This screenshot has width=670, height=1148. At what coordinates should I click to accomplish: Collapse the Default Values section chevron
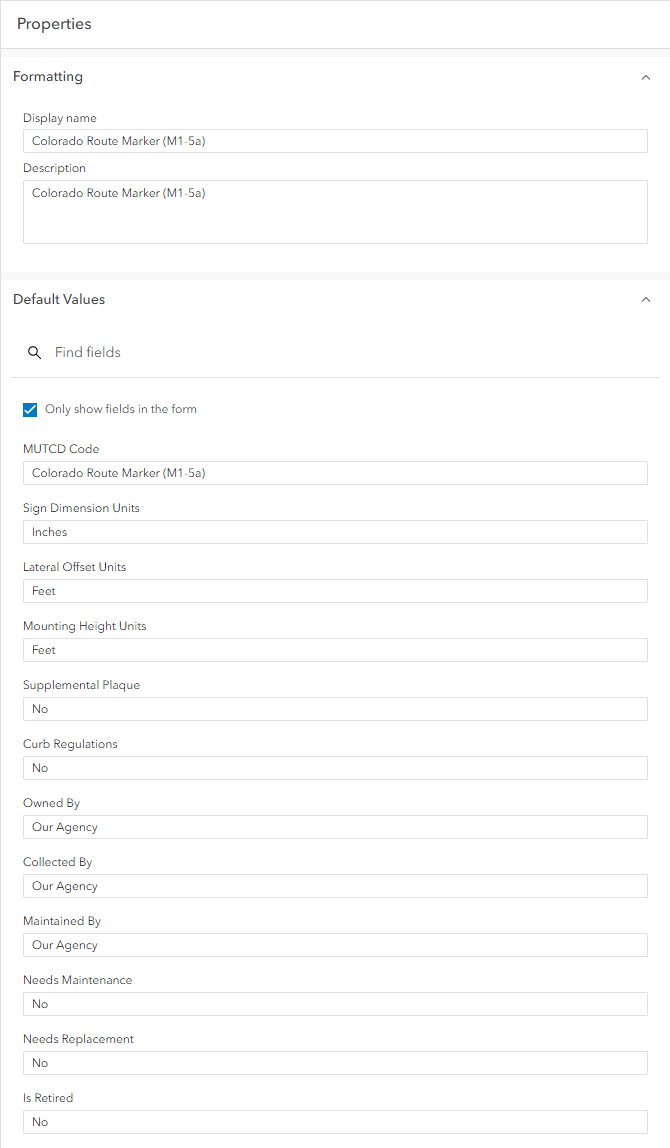click(x=645, y=299)
